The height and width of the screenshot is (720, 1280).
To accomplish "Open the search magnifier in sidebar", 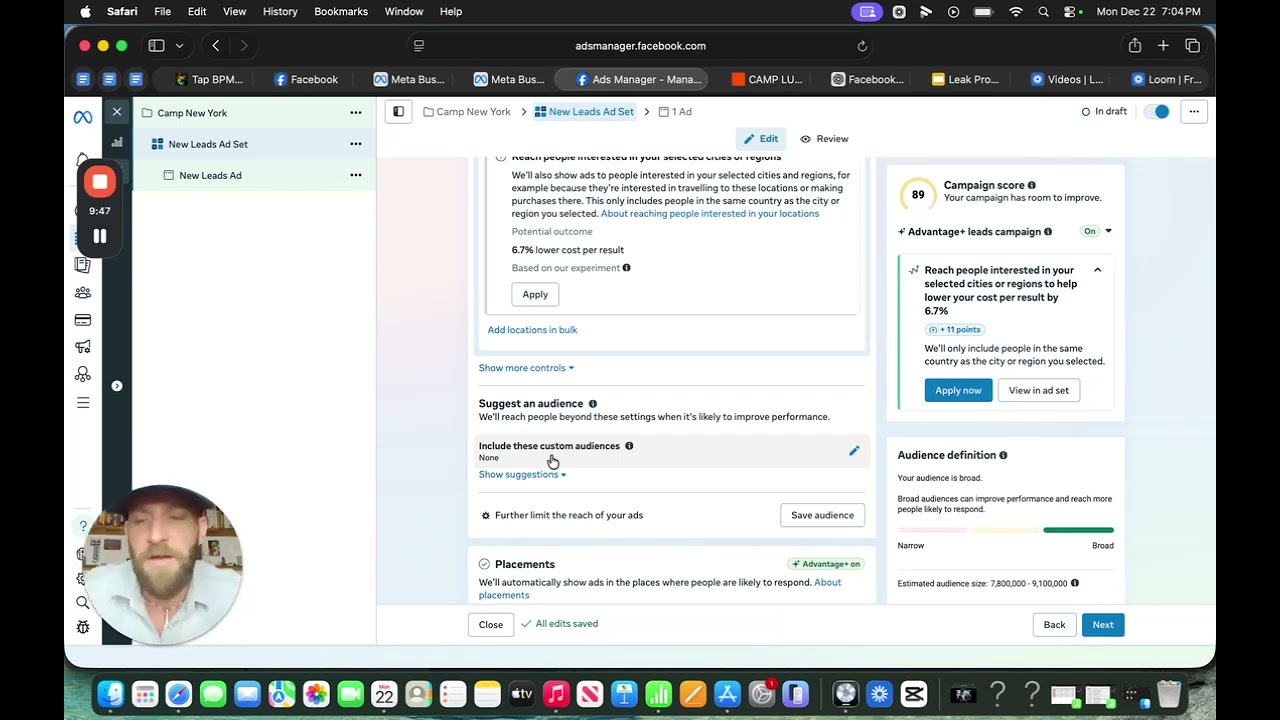I will (x=83, y=602).
